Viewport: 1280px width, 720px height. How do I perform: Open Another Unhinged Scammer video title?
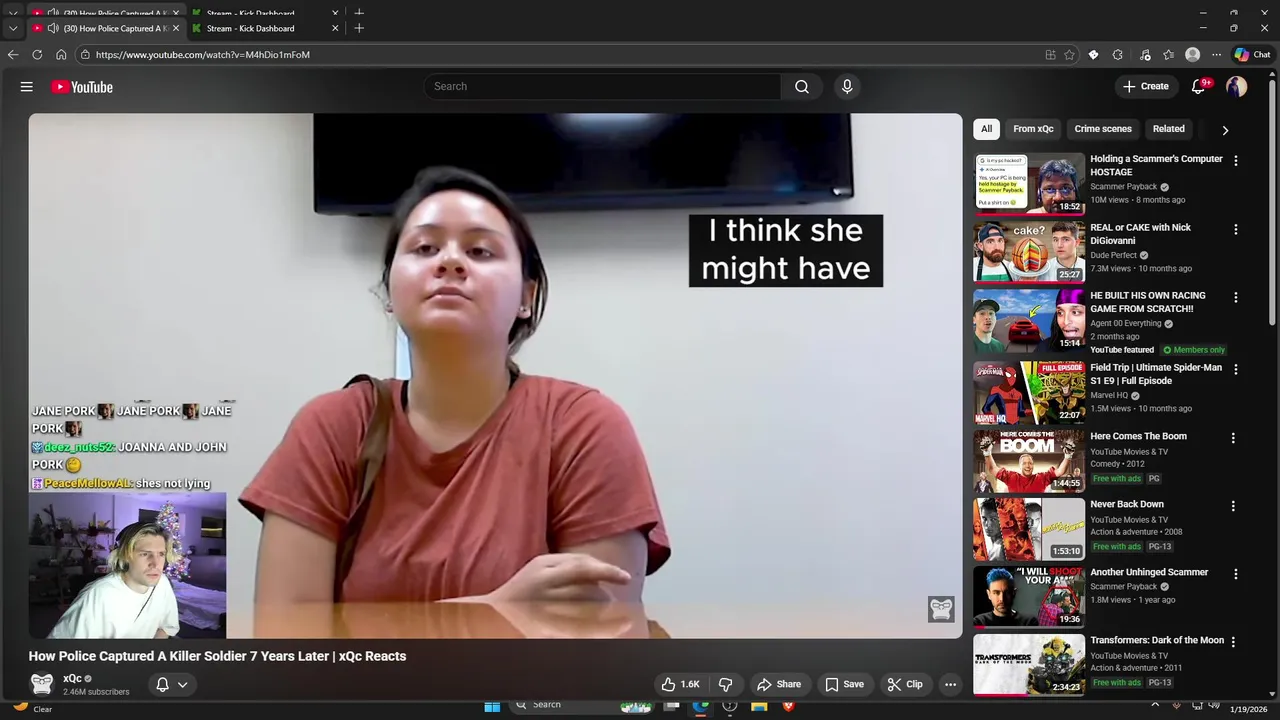[x=1149, y=572]
